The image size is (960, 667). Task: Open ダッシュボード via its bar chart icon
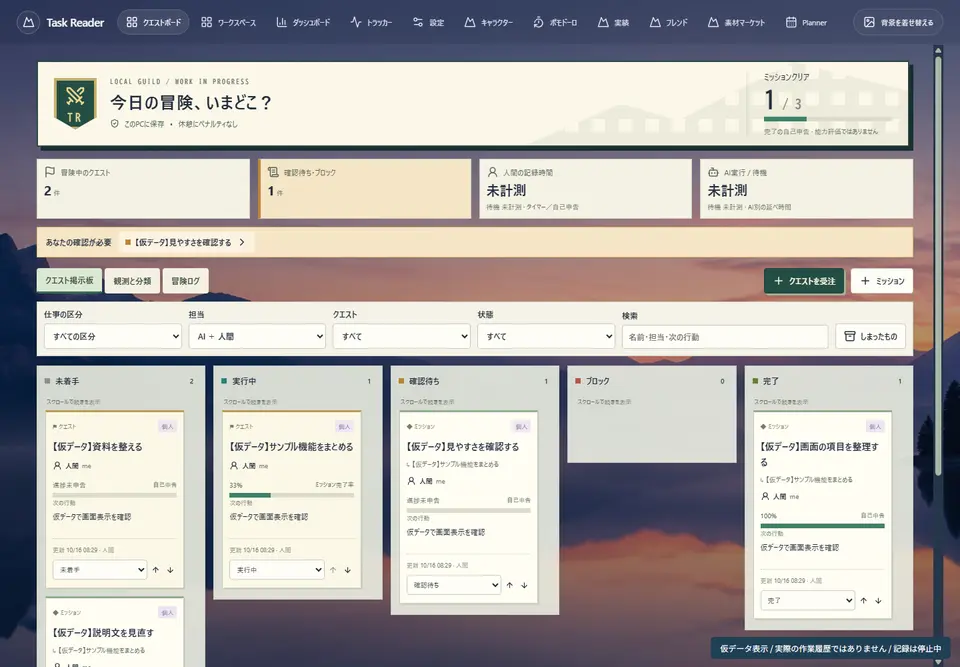coord(281,23)
